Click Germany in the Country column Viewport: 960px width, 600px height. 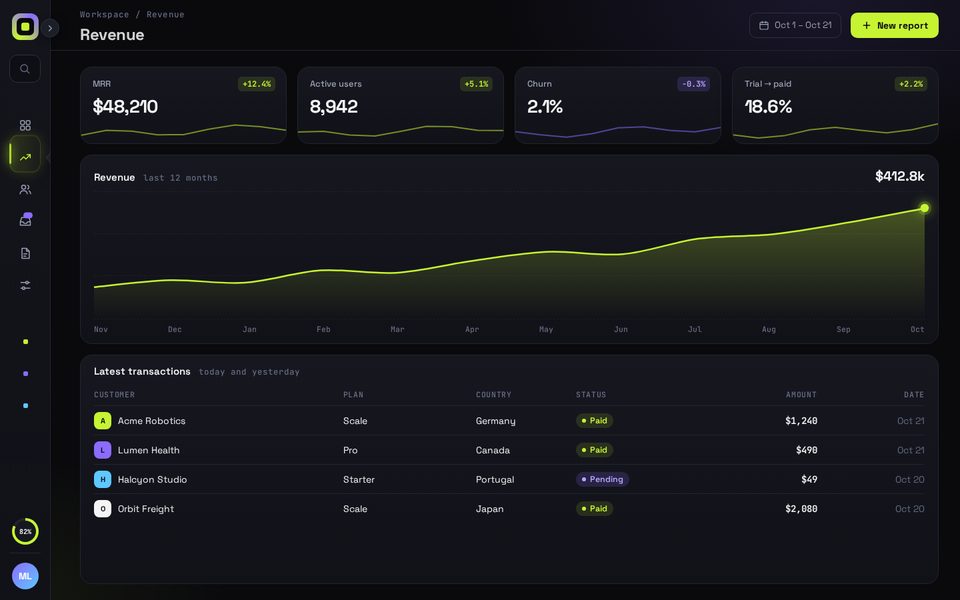495,421
